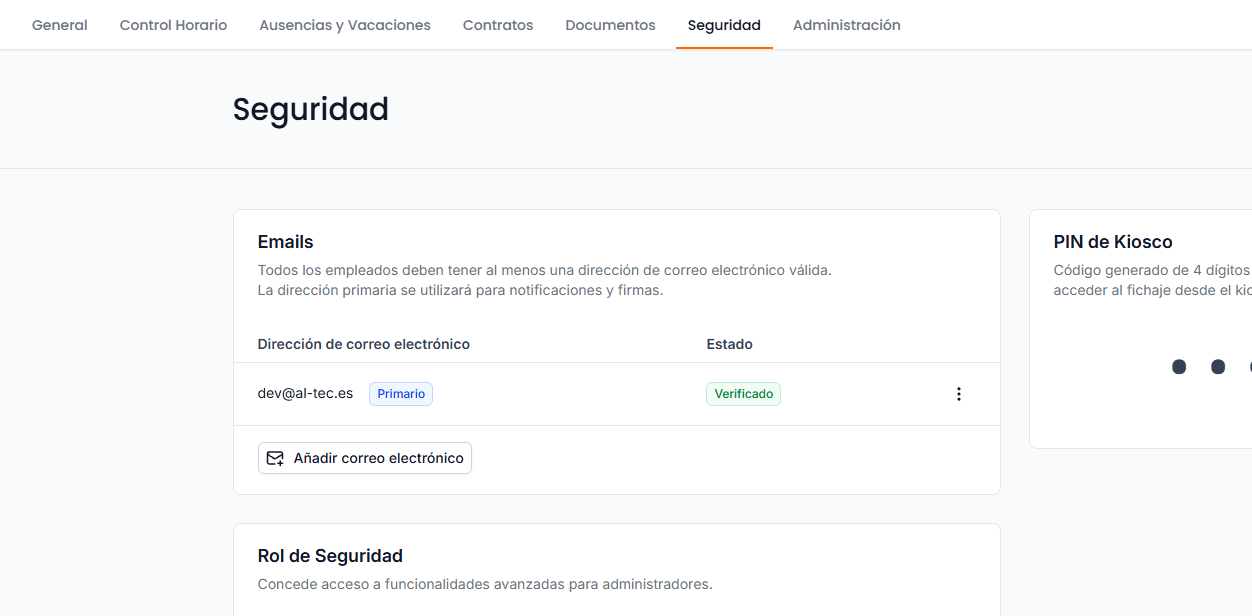Select the dev@al-tec.es email address
Viewport: 1252px width, 616px height.
tap(305, 394)
